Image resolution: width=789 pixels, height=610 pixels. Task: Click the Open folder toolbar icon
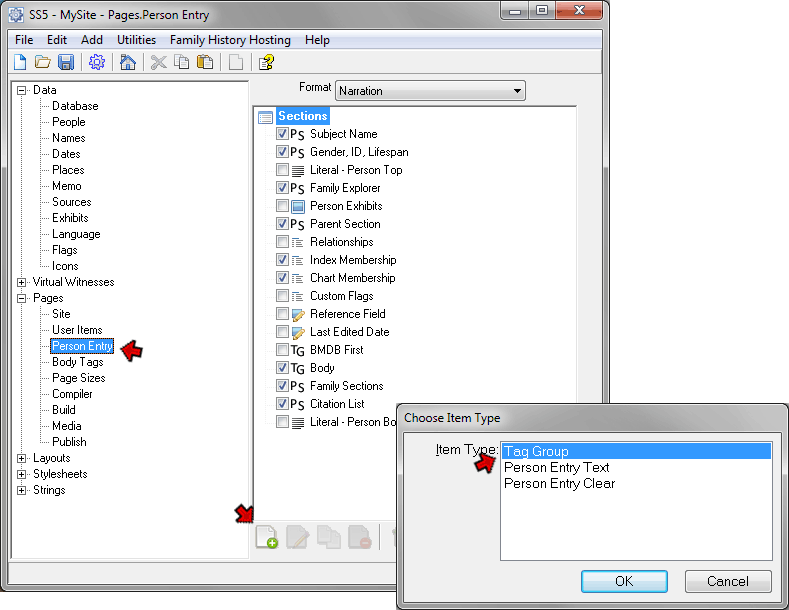43,63
